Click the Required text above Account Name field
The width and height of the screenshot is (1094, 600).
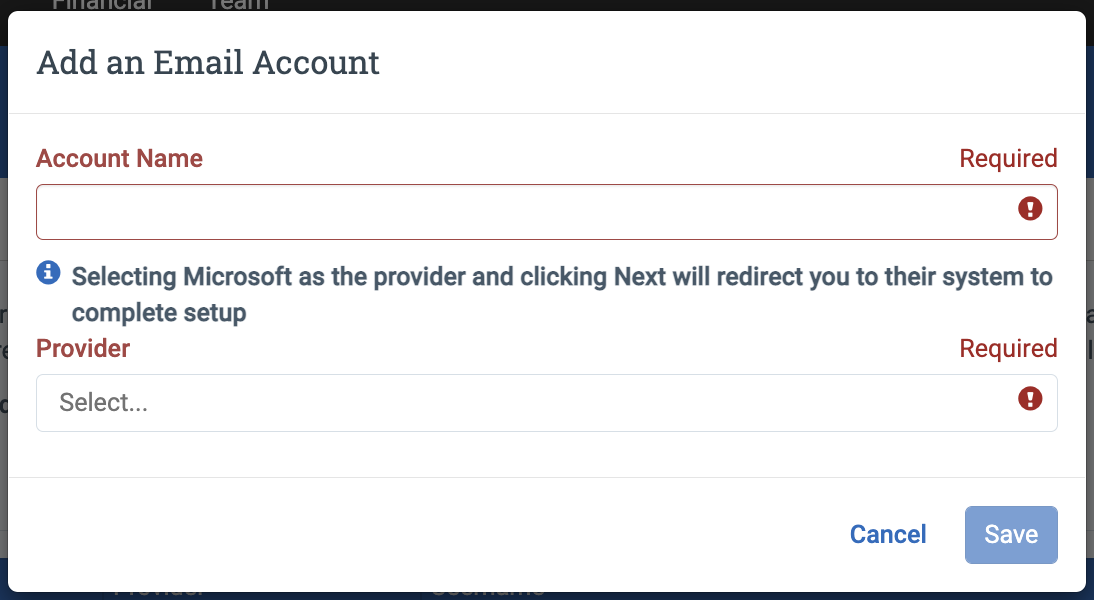[1008, 158]
